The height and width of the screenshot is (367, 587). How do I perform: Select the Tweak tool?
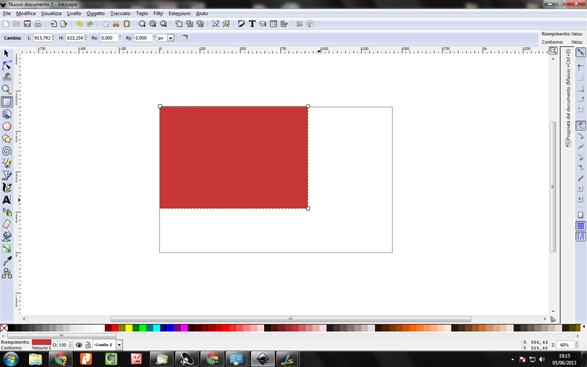click(6, 78)
